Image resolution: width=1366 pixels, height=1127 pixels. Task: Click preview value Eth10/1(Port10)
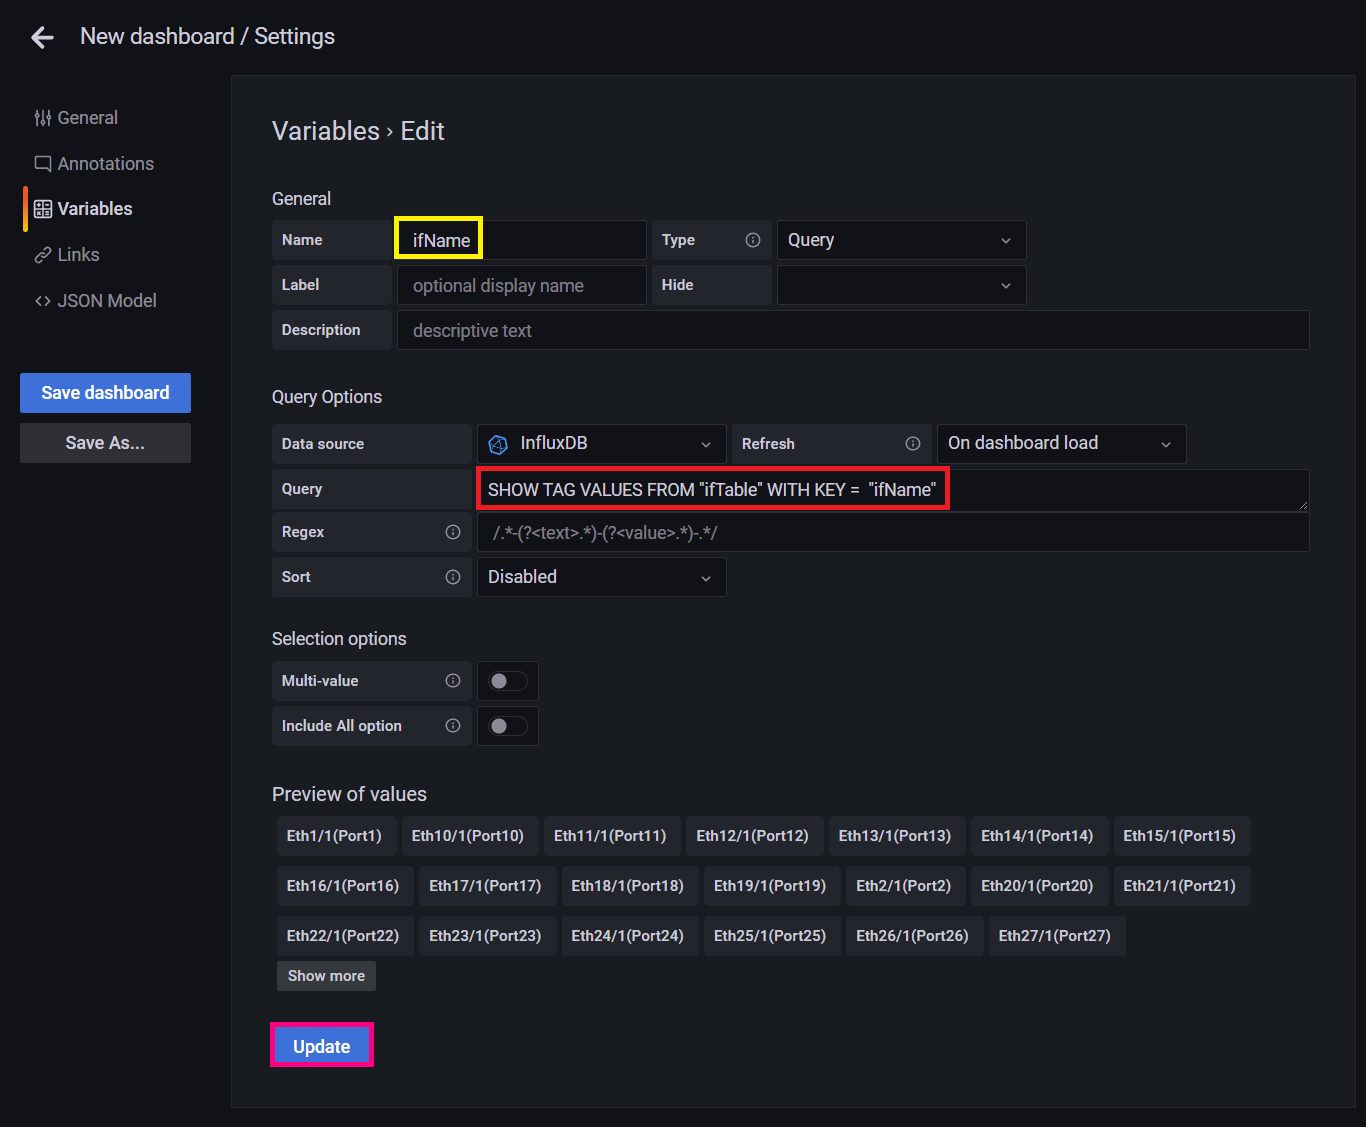pos(468,836)
